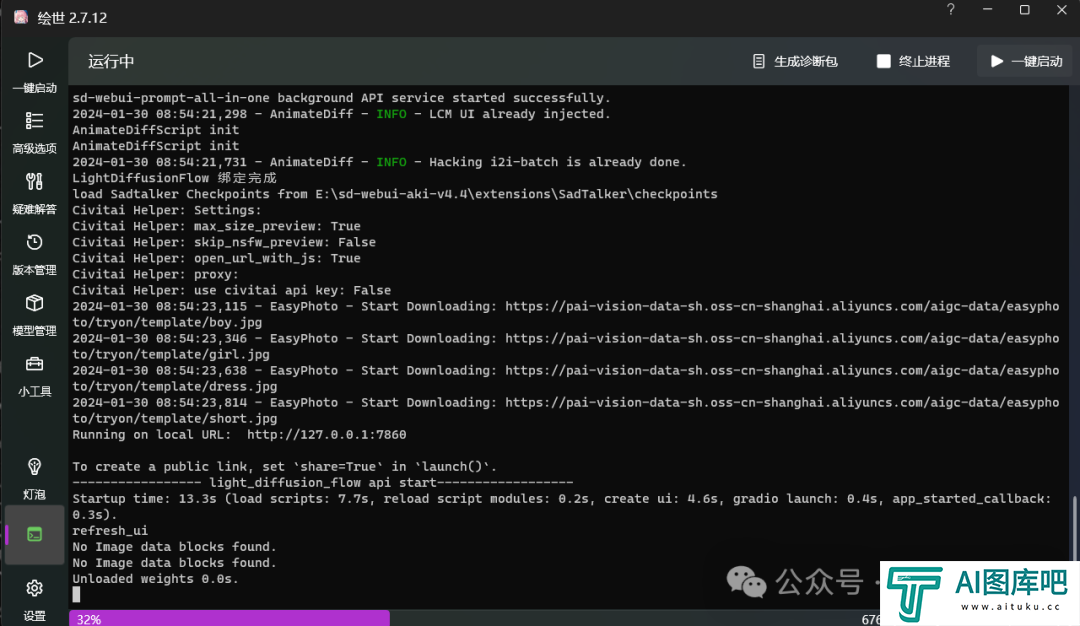Screen dimensions: 1080x626
Task: Click the 'Startup time: 13.3s' log line
Action: pos(562,506)
